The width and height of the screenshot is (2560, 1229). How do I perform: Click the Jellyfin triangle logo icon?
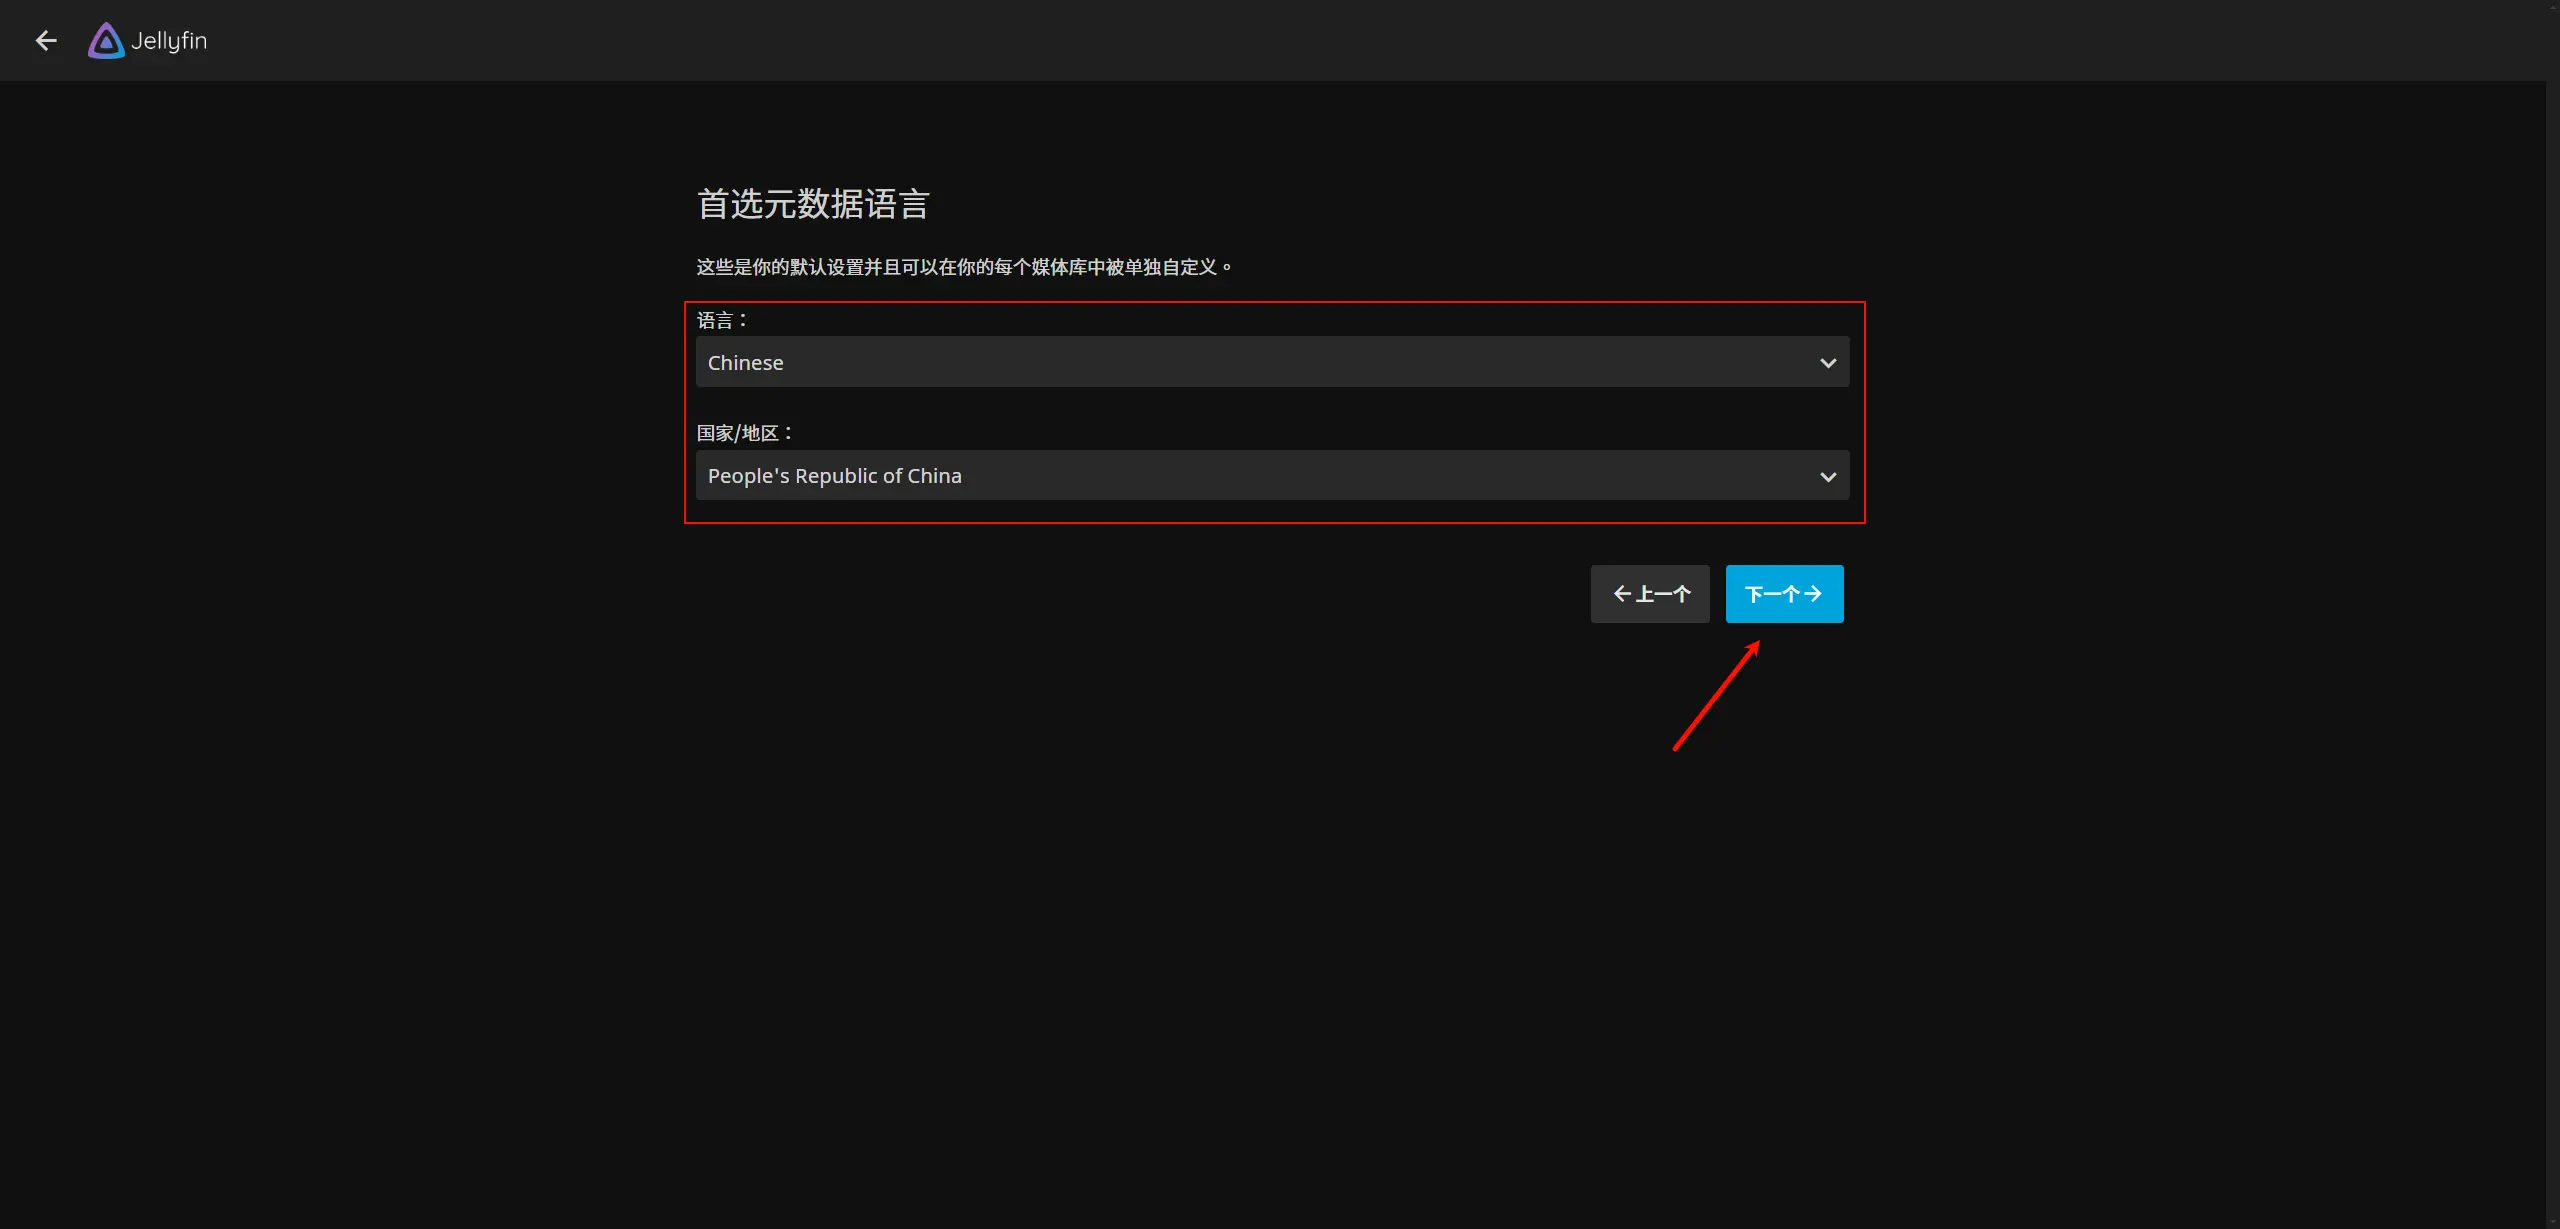point(106,41)
